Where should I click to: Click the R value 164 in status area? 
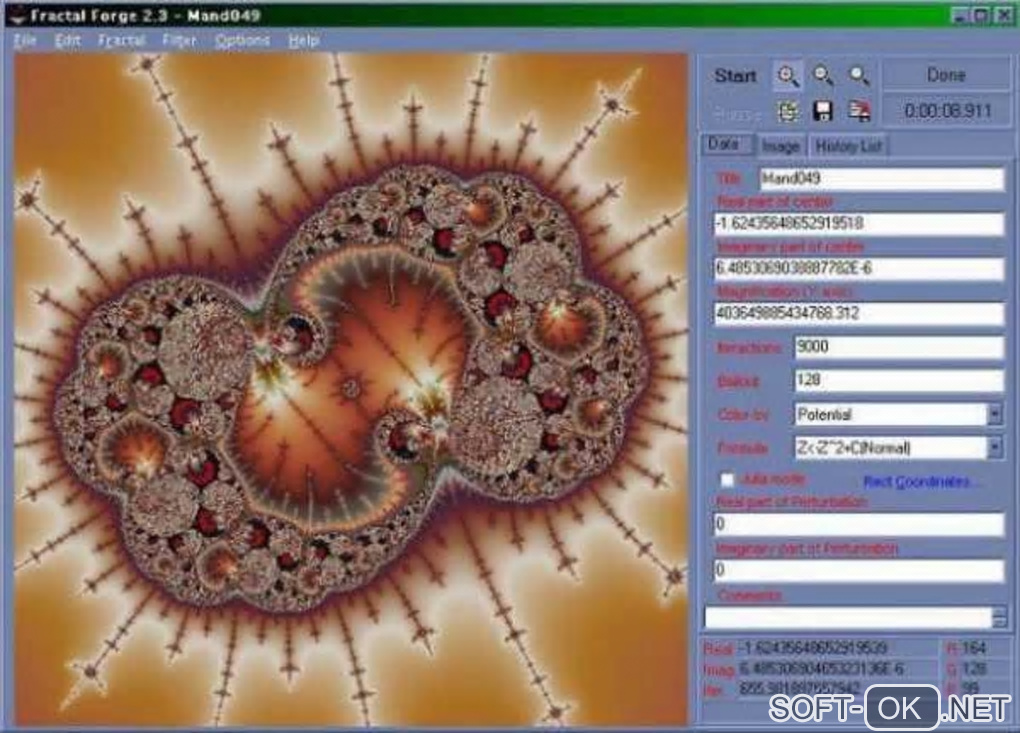(973, 648)
